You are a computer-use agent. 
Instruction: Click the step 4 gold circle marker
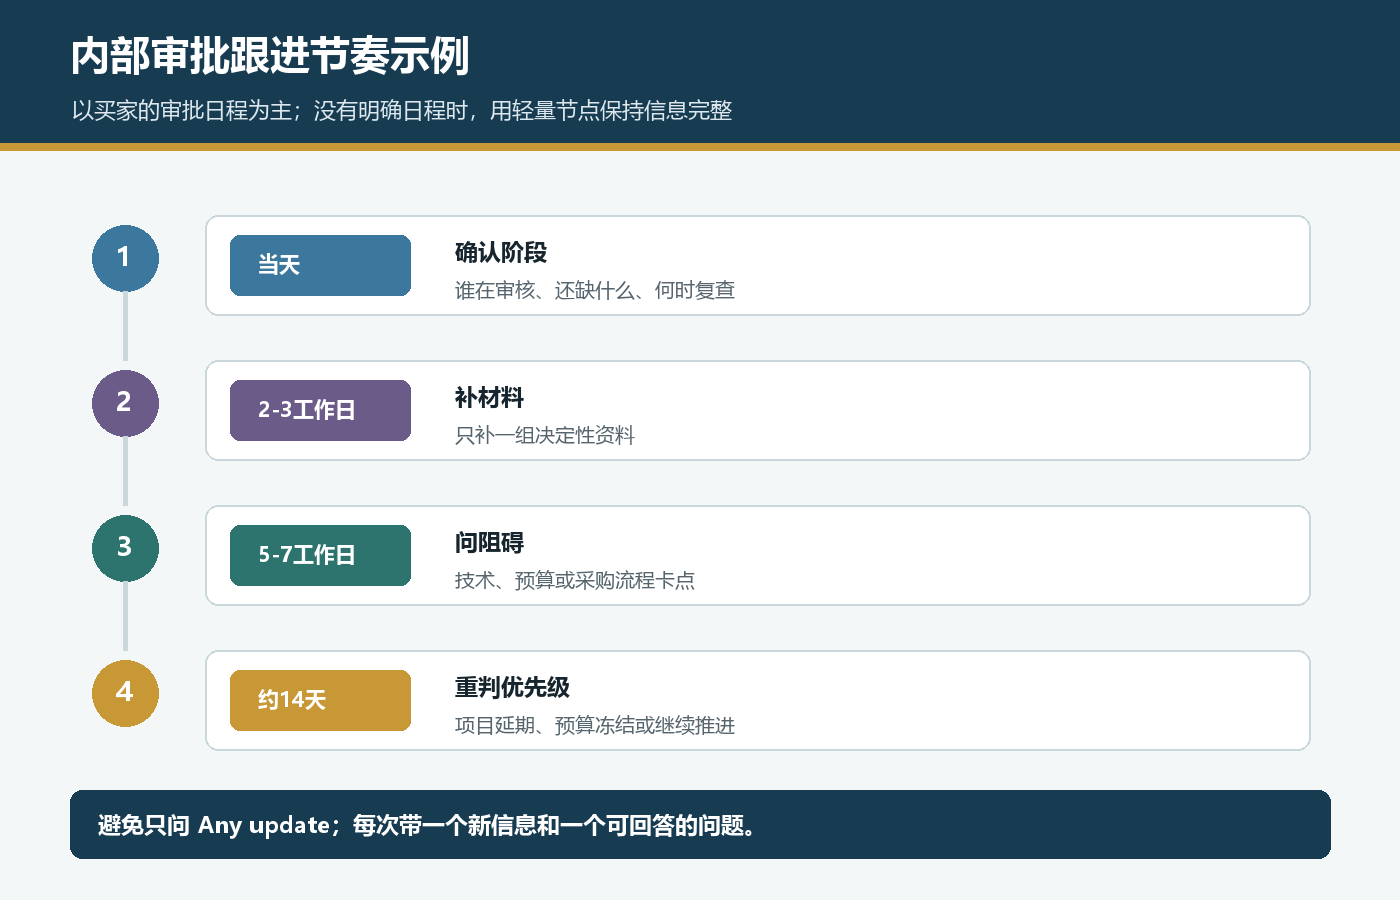click(125, 693)
